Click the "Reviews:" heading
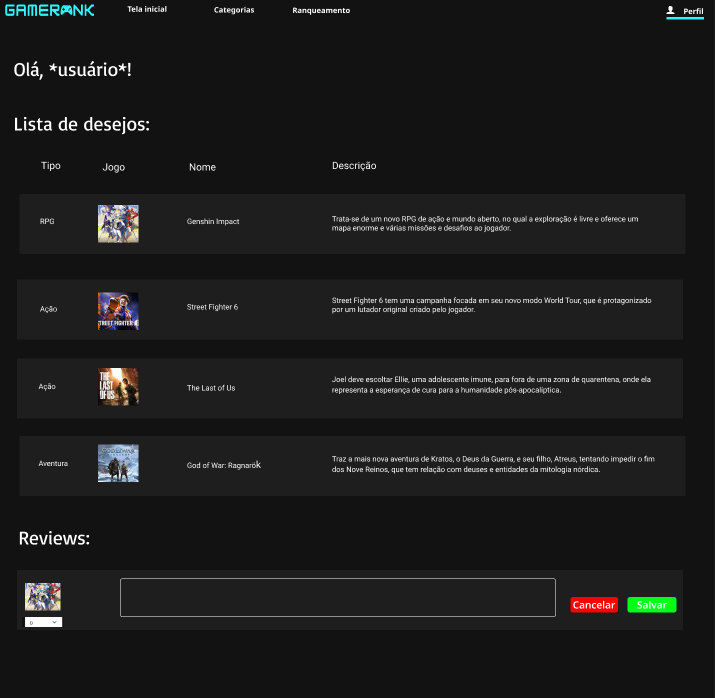The image size is (715, 698). tap(54, 538)
